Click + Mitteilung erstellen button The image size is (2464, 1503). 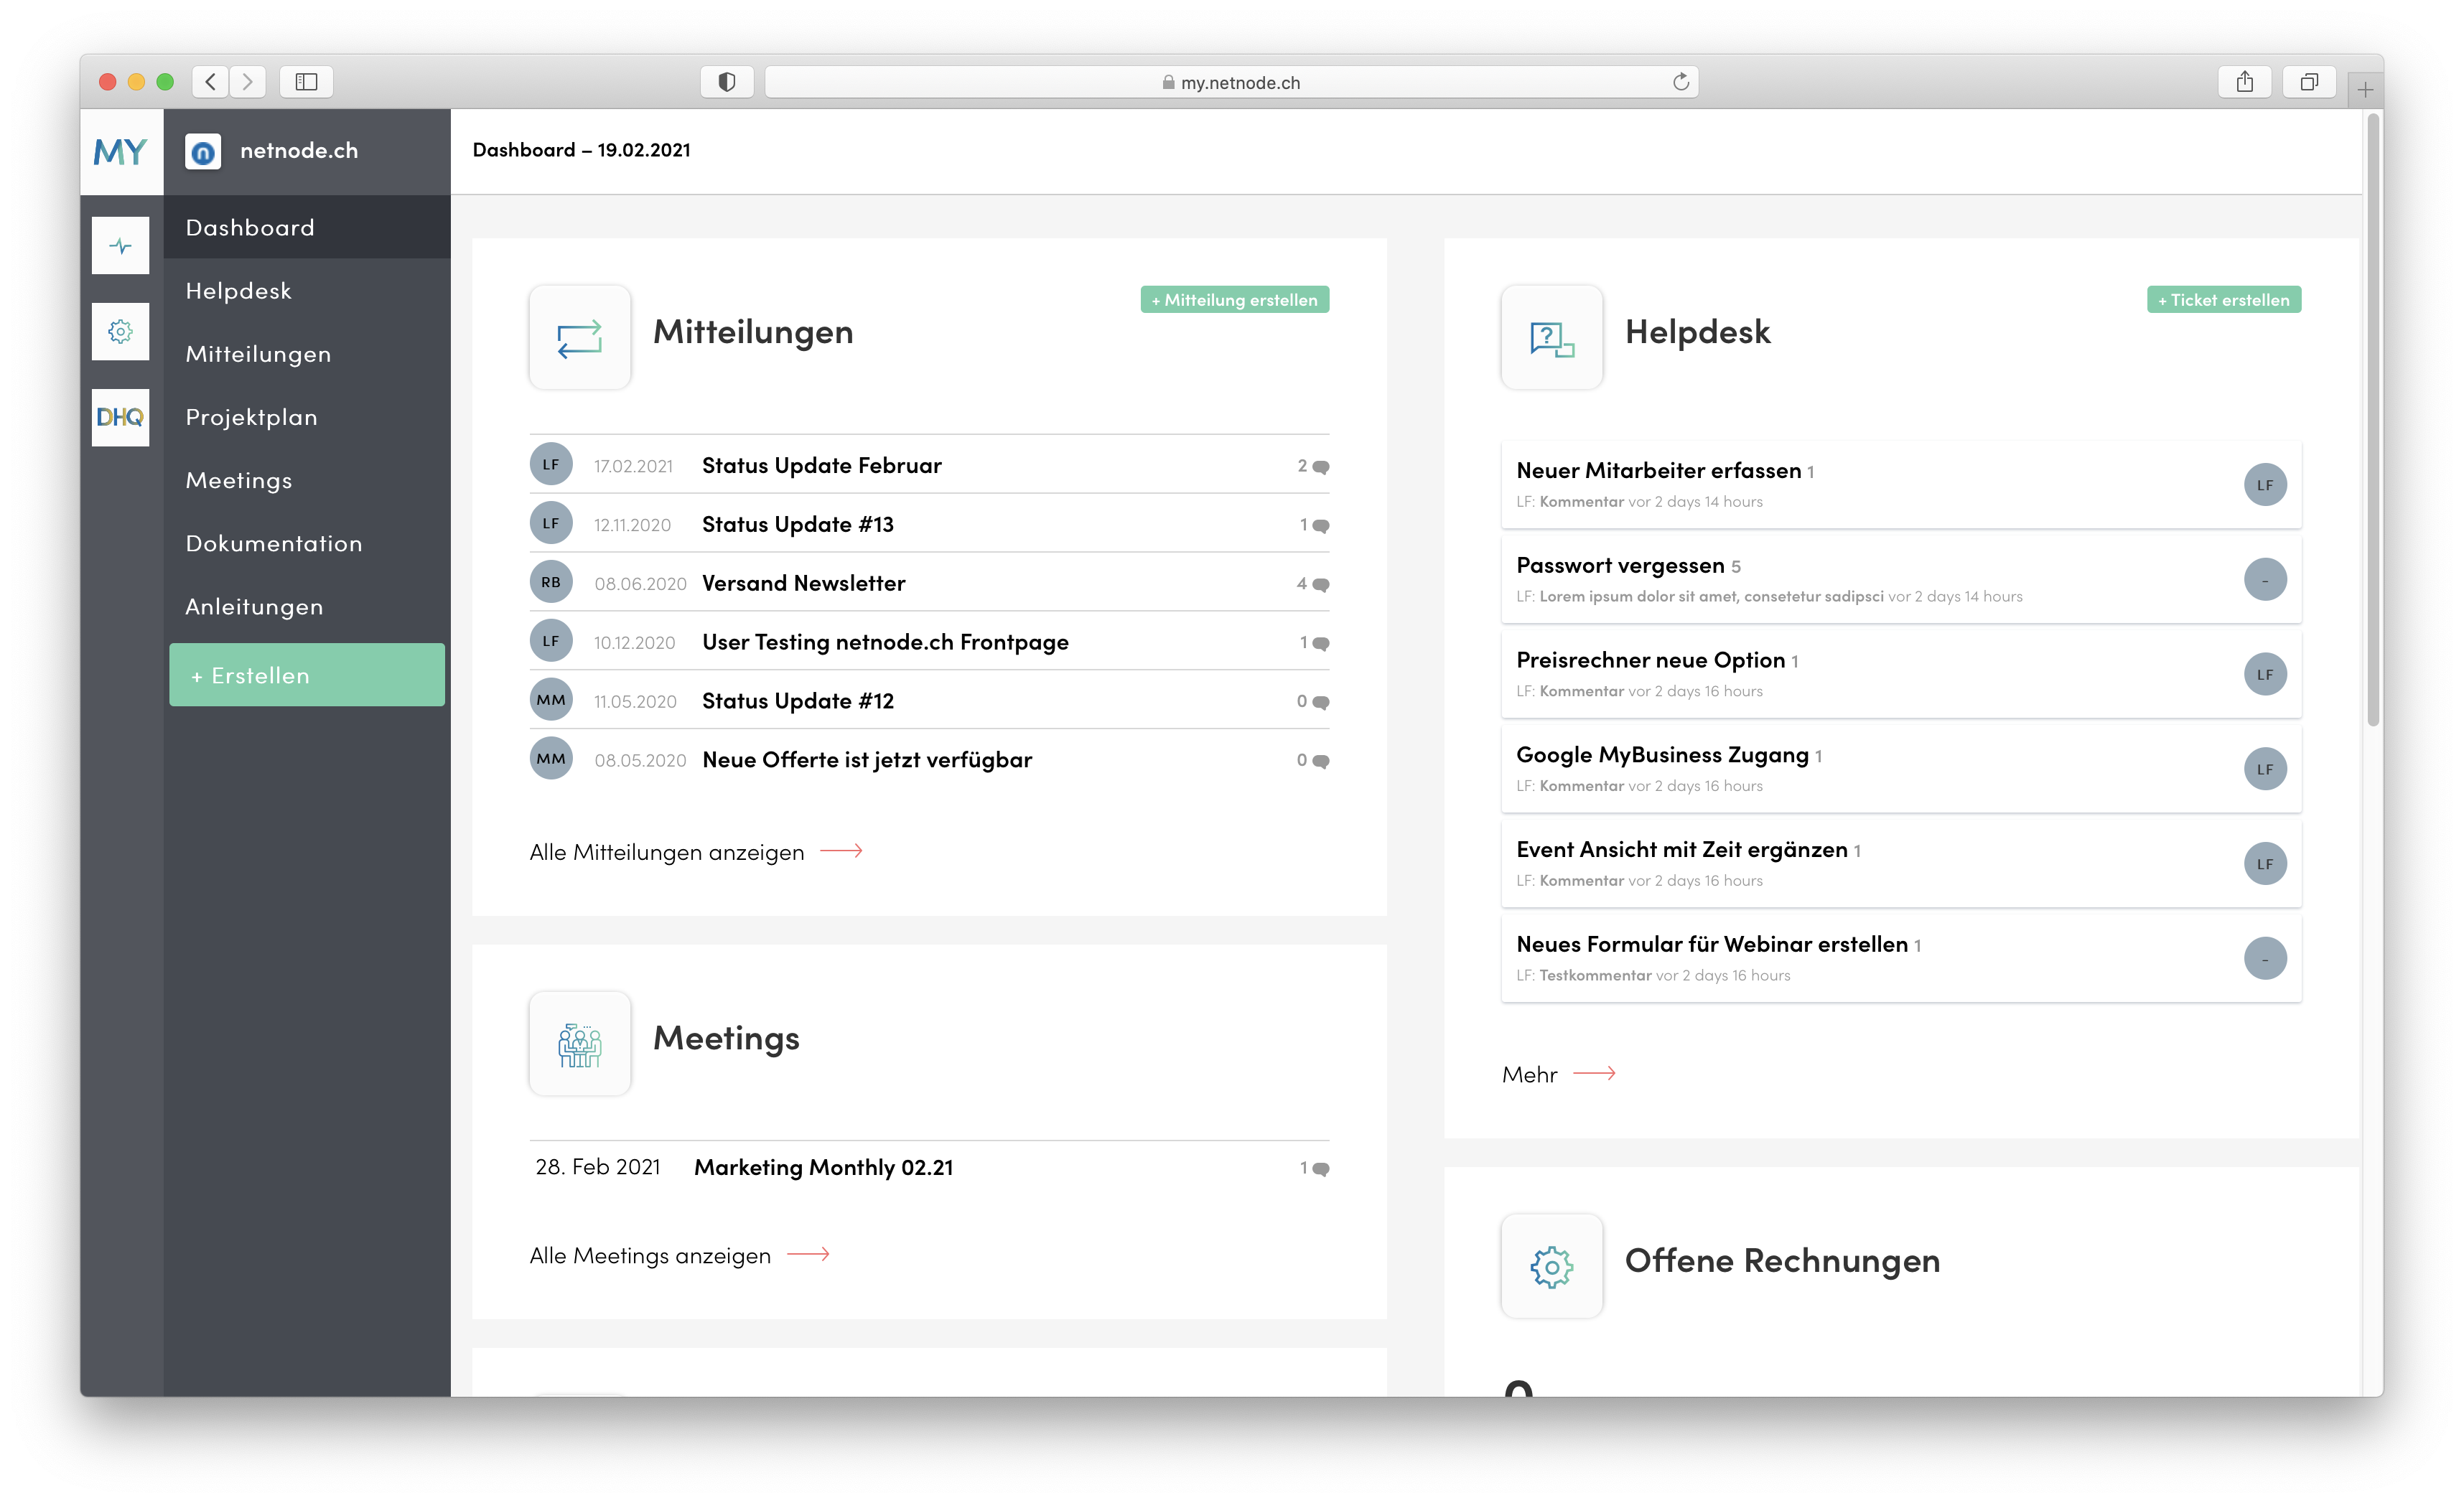point(1235,300)
